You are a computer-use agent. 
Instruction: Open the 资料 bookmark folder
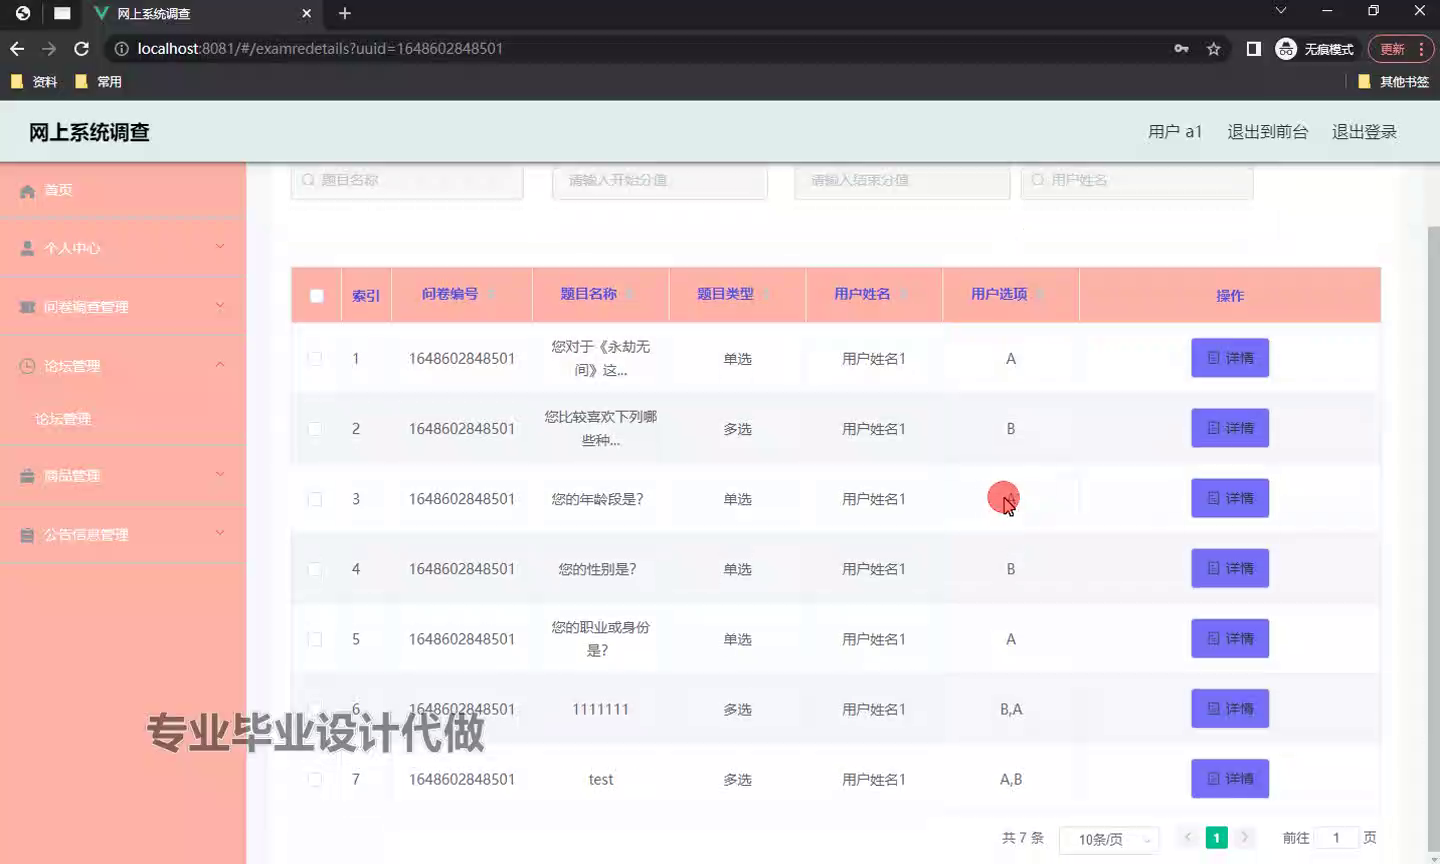tap(34, 81)
